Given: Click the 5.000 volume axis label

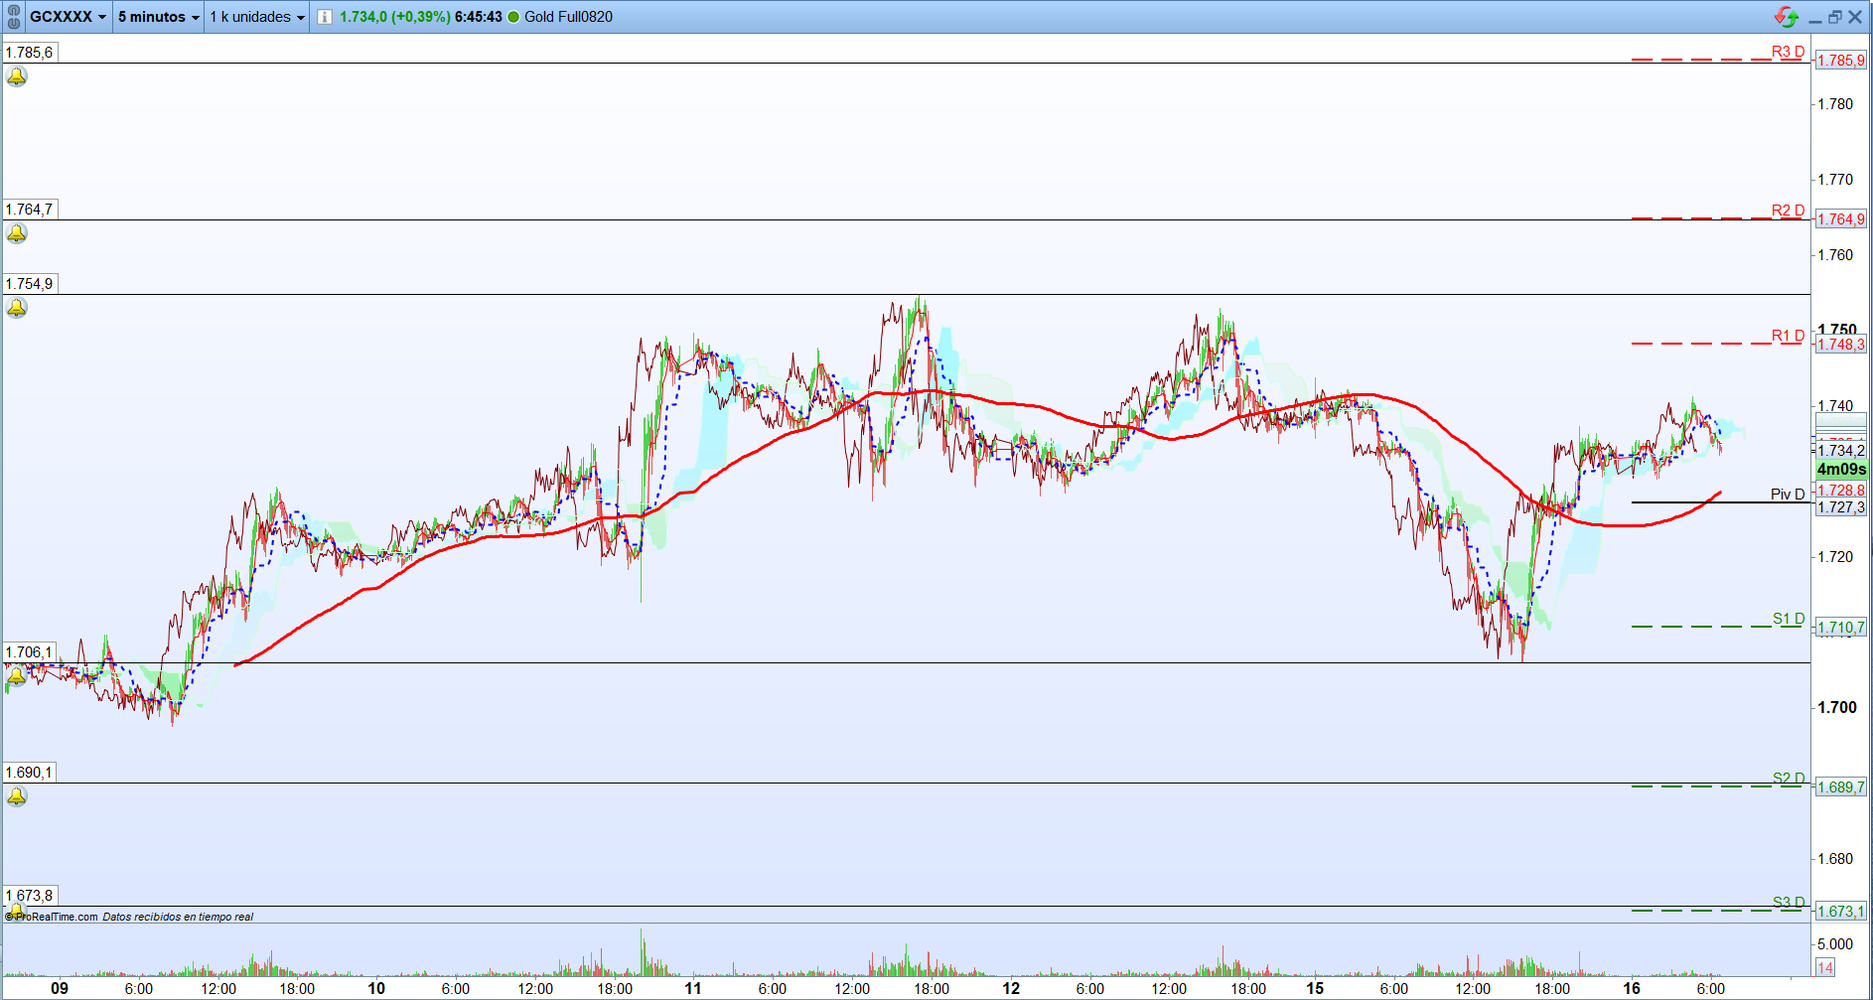Looking at the screenshot, I should click(1835, 943).
